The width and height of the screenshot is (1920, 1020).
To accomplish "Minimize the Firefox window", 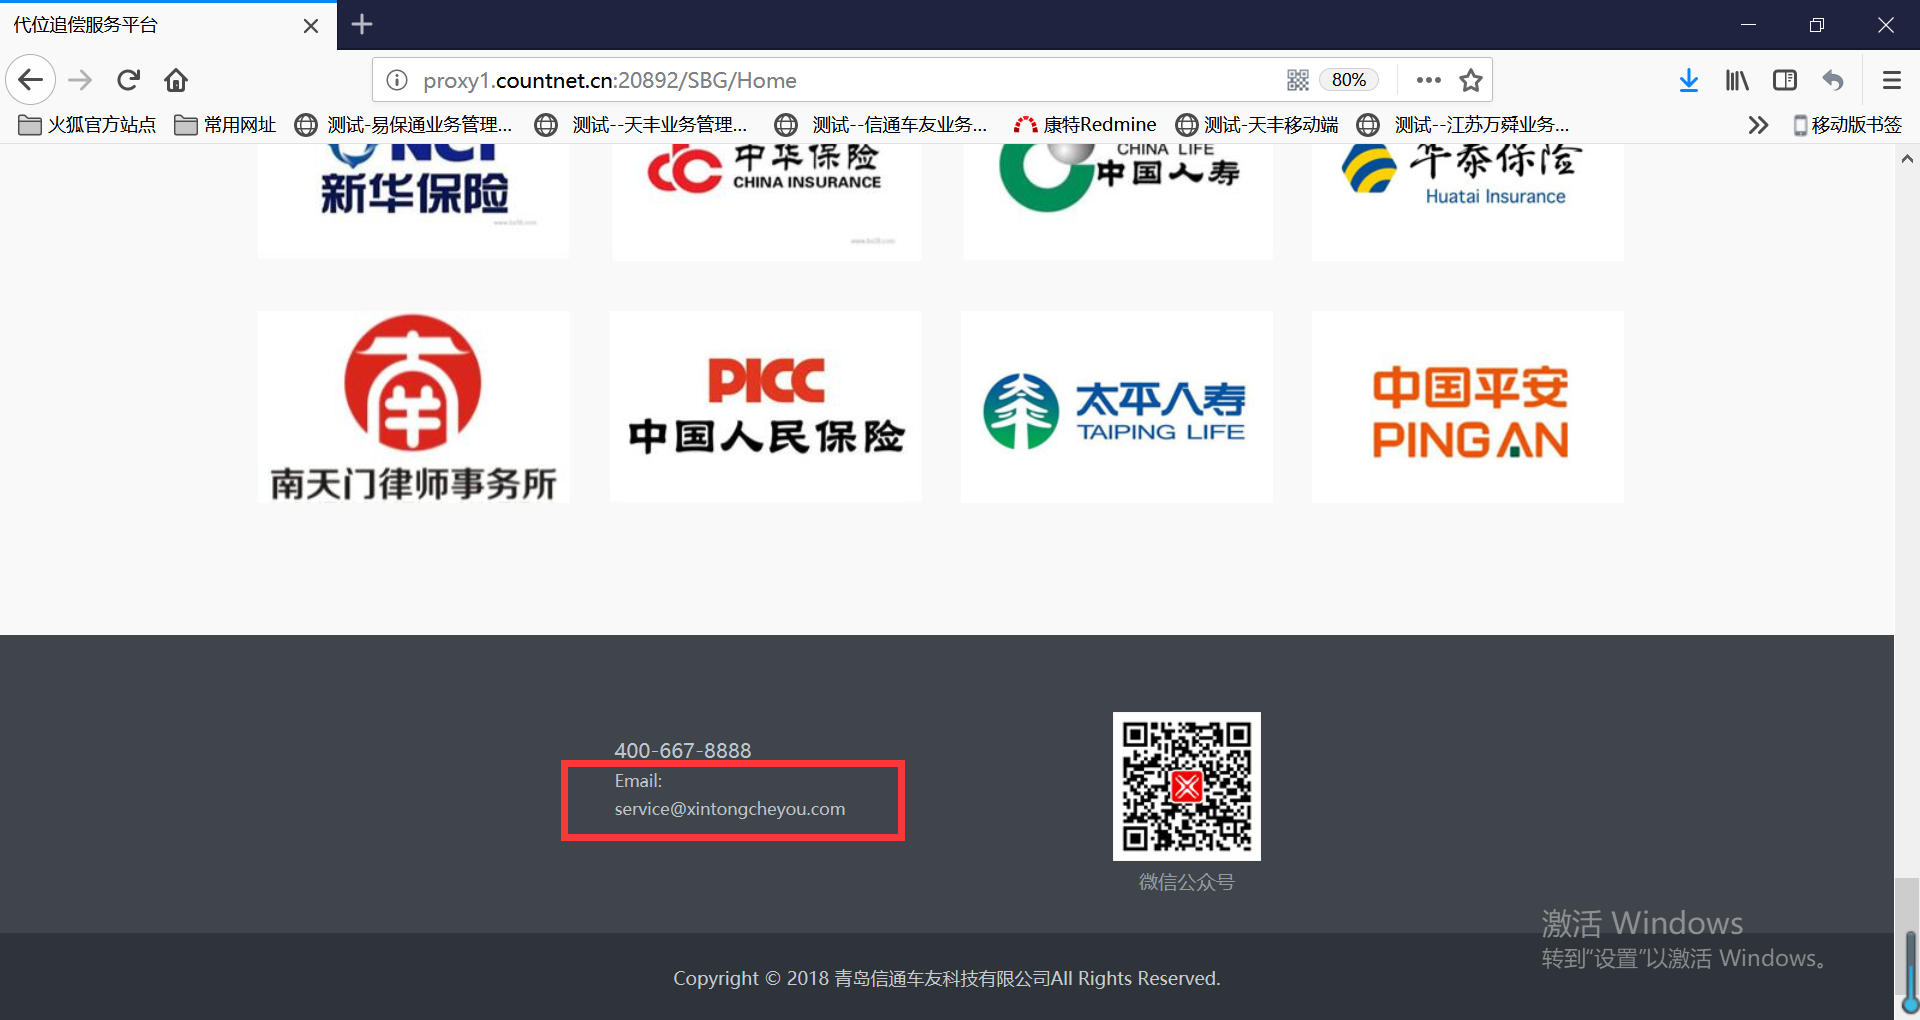I will (1748, 24).
